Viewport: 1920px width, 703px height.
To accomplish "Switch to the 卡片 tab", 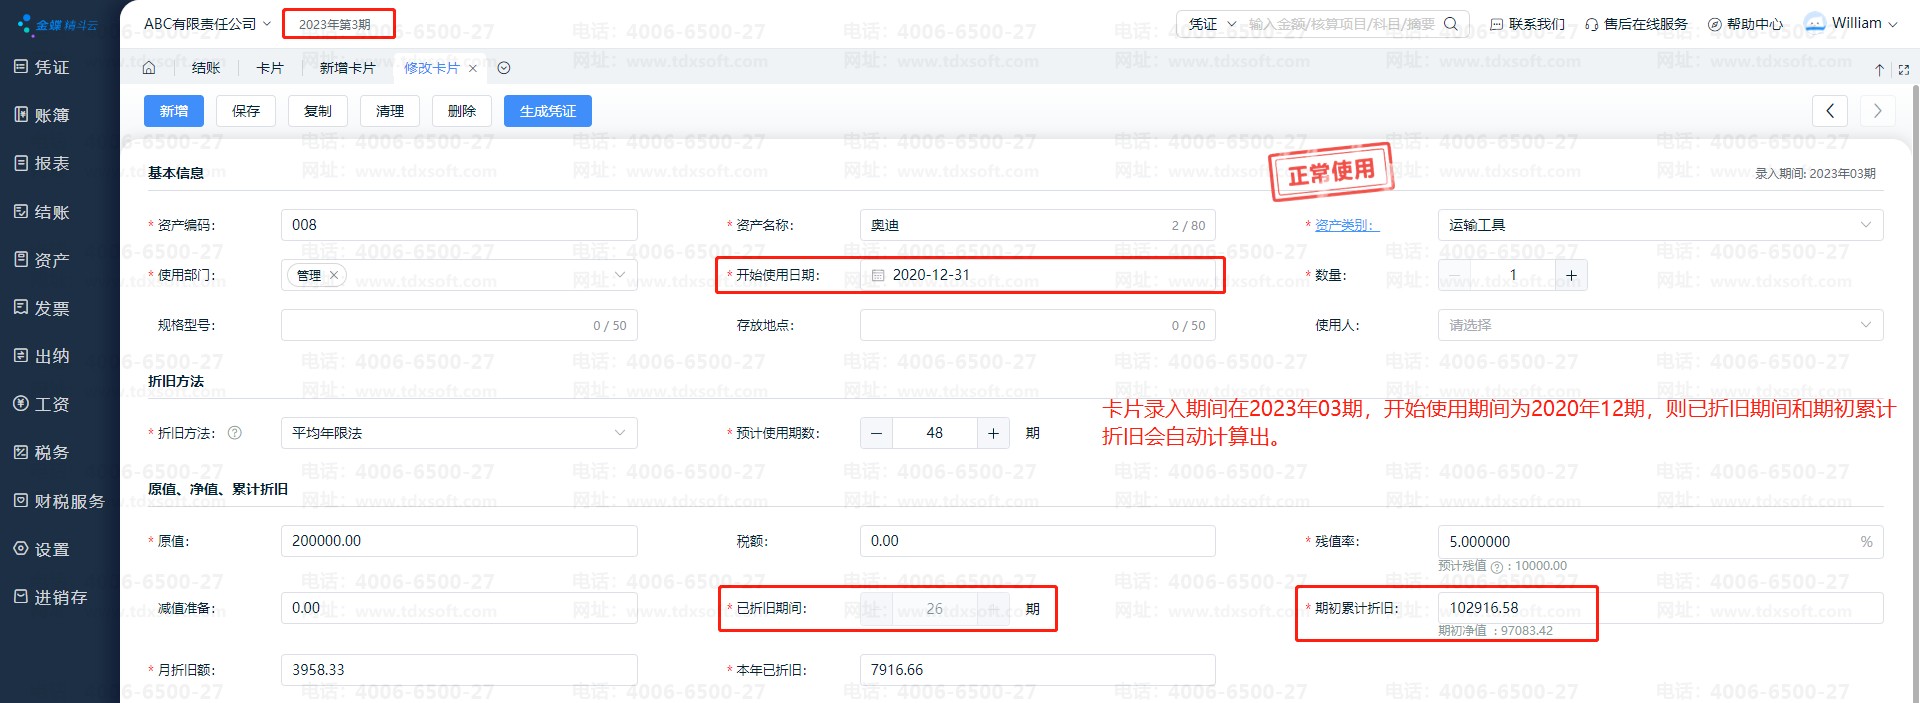I will [270, 68].
